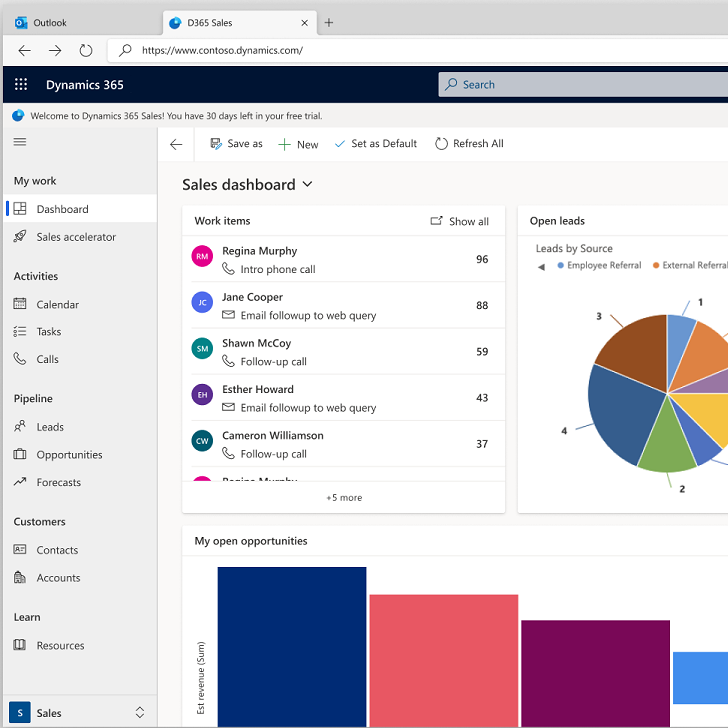Click the browser back navigation arrow
Viewport: 728px width, 728px height.
click(x=24, y=50)
